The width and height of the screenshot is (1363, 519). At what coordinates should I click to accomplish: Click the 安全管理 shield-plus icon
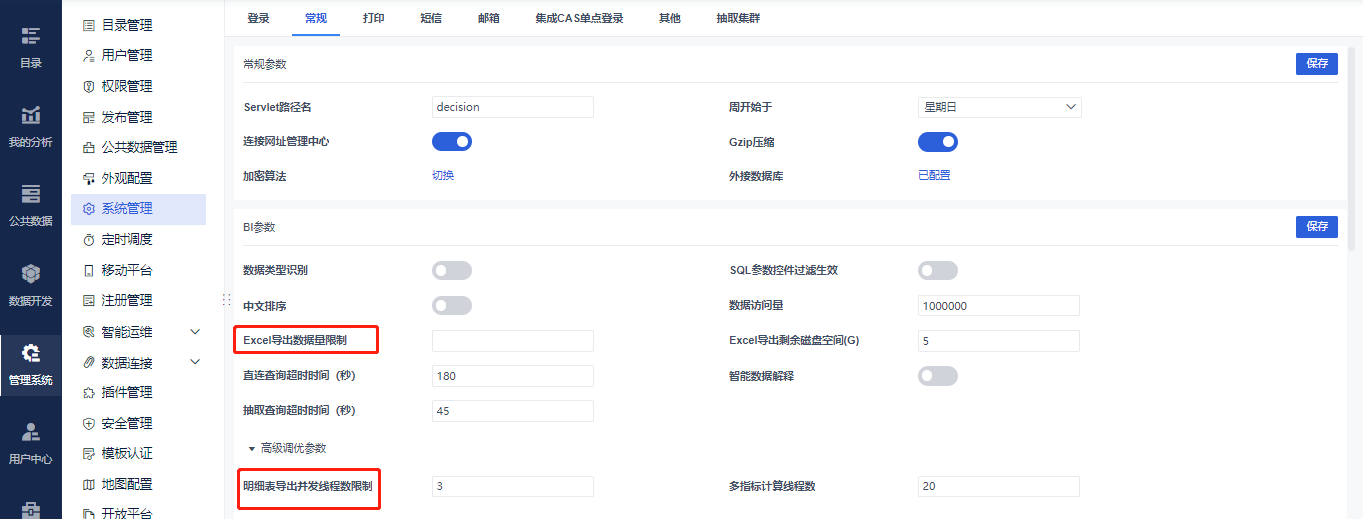[89, 423]
